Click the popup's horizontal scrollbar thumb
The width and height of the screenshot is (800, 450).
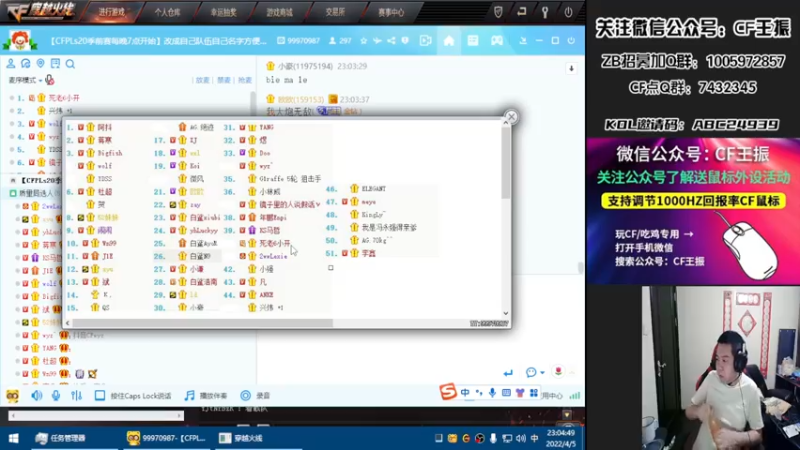pyautogui.click(x=203, y=323)
